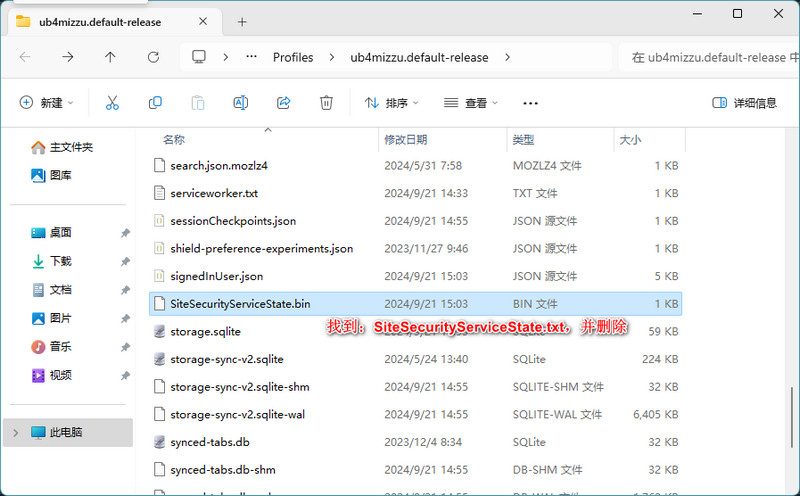Click the This PC monitor icon in address bar
800x496 pixels.
click(199, 57)
